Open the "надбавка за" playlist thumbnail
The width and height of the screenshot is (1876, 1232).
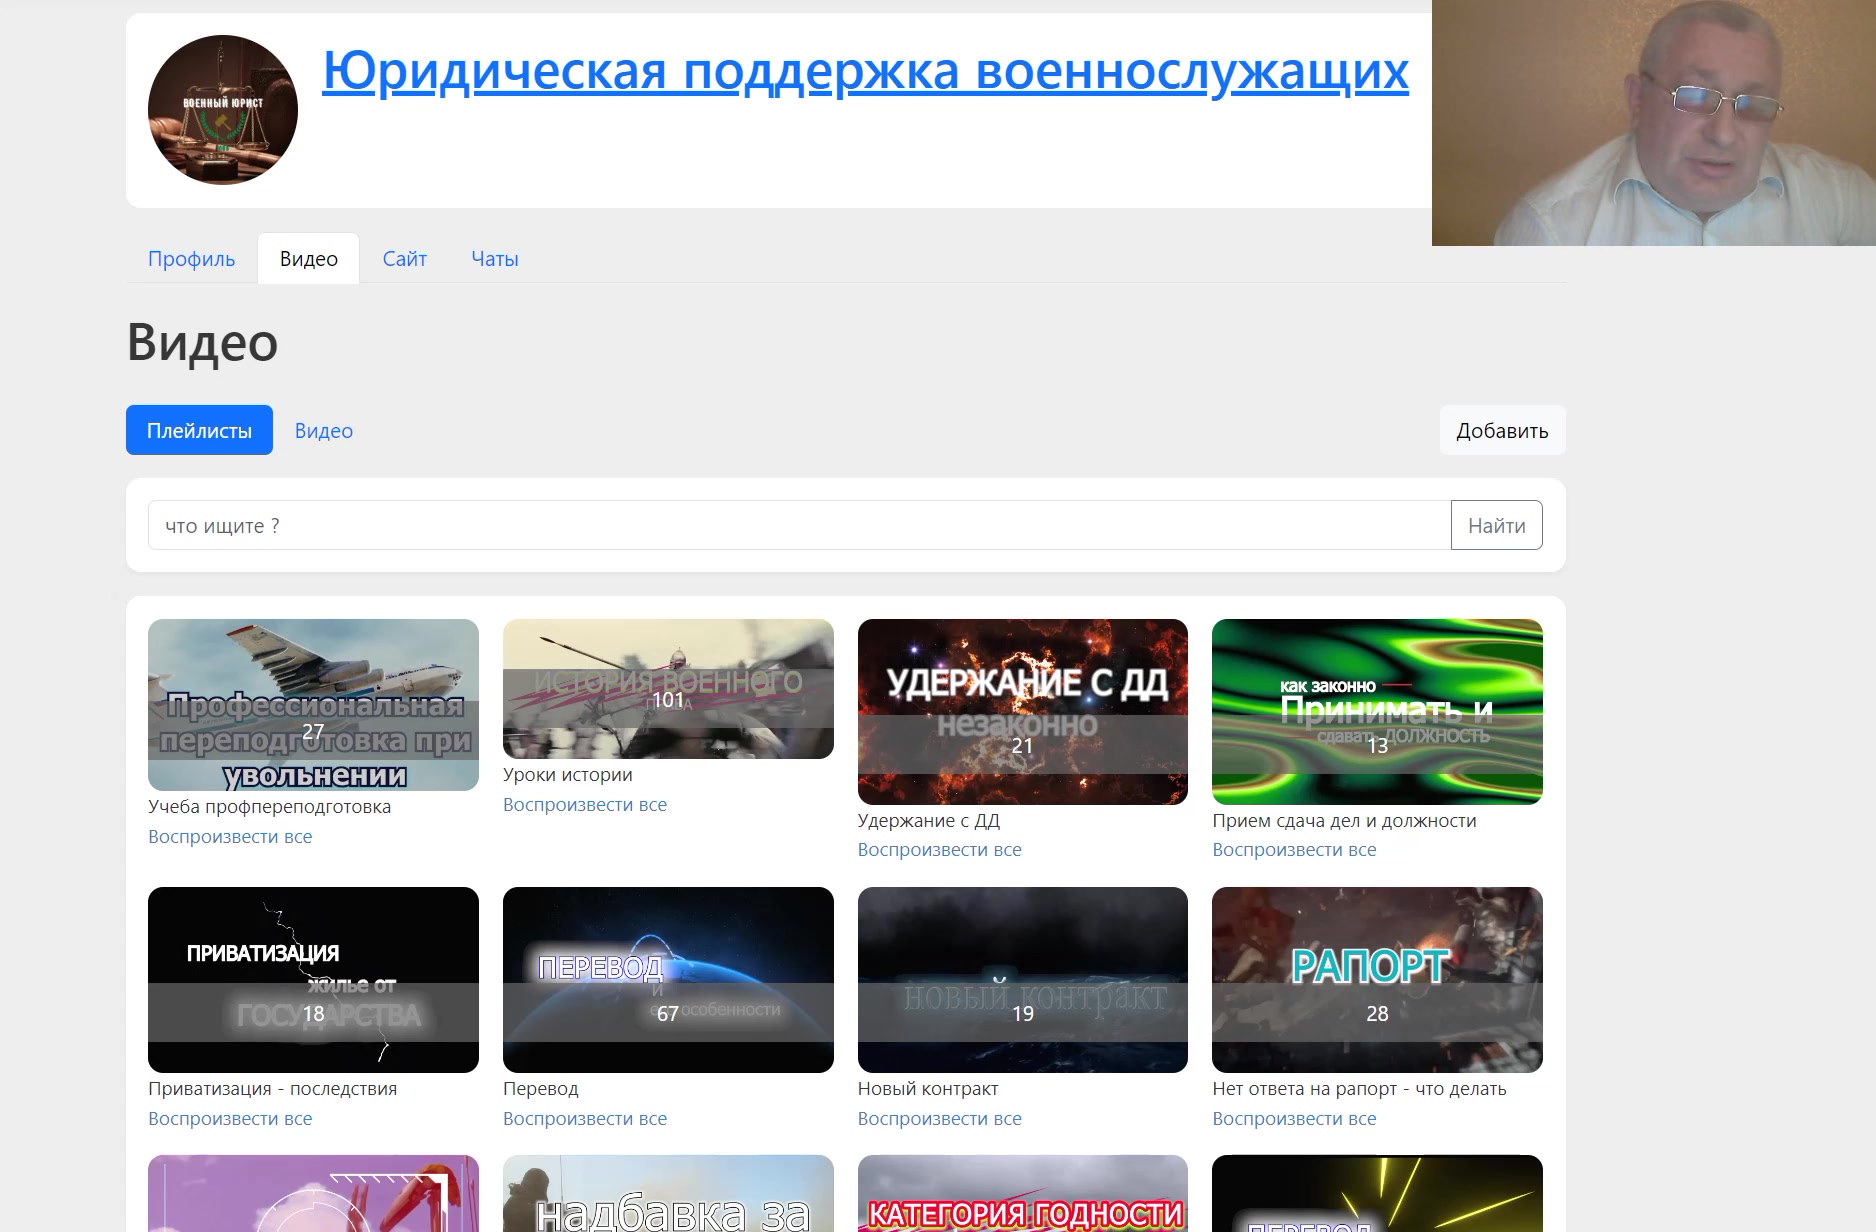coord(668,1194)
